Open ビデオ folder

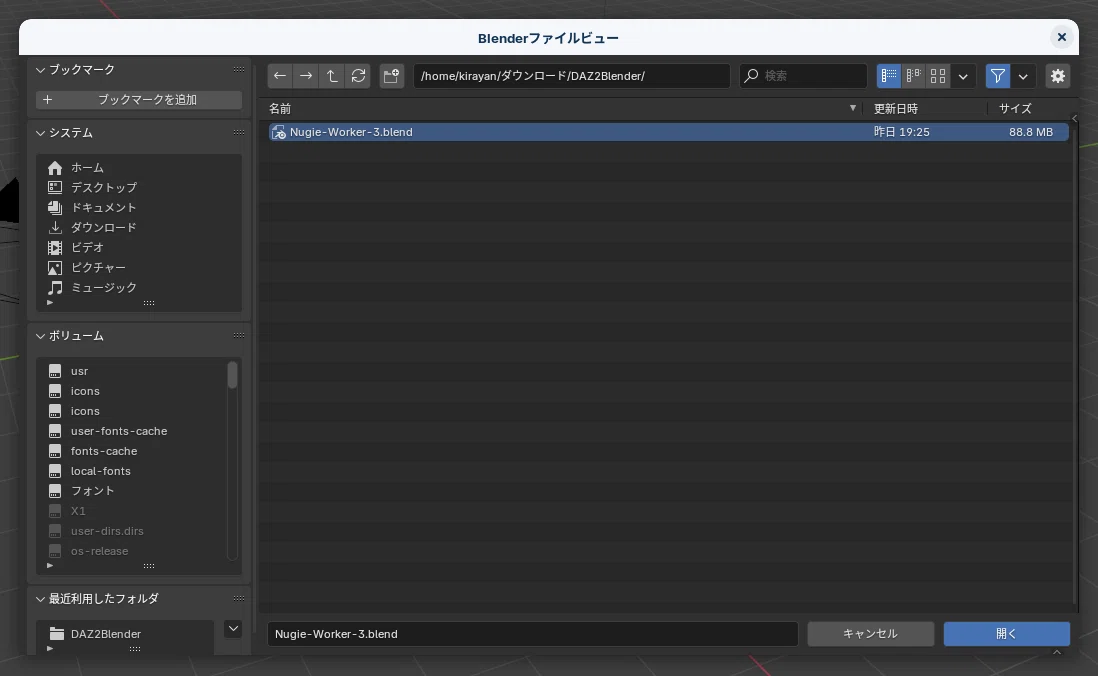139,247
